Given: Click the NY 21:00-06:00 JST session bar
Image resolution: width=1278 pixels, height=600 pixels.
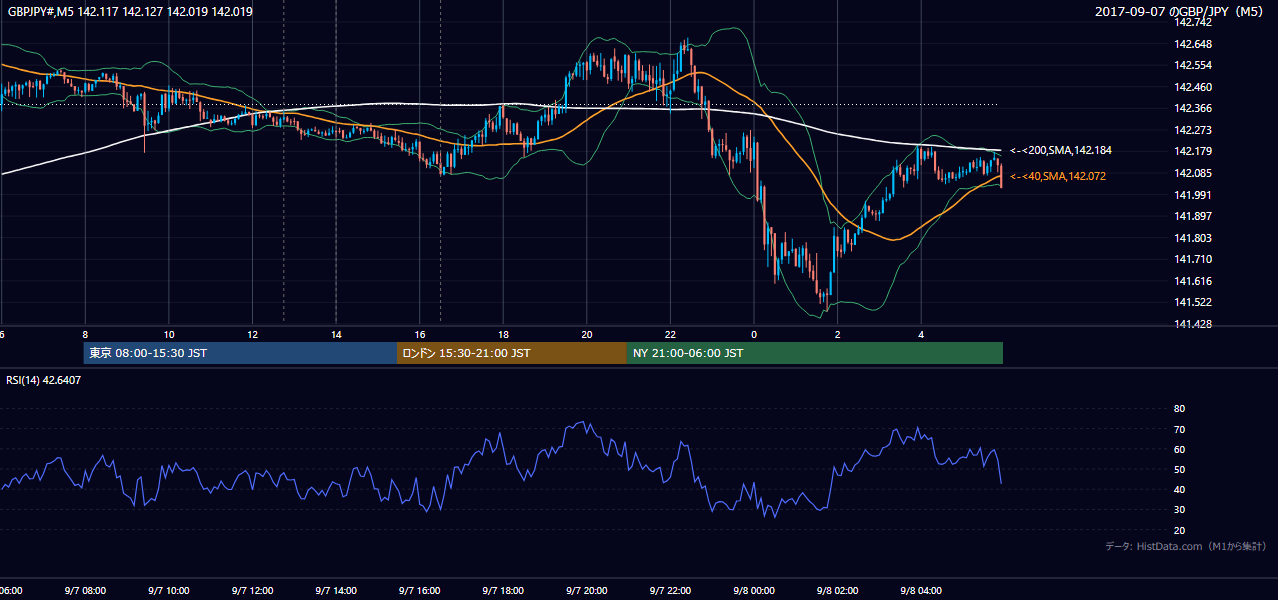Looking at the screenshot, I should tap(815, 353).
